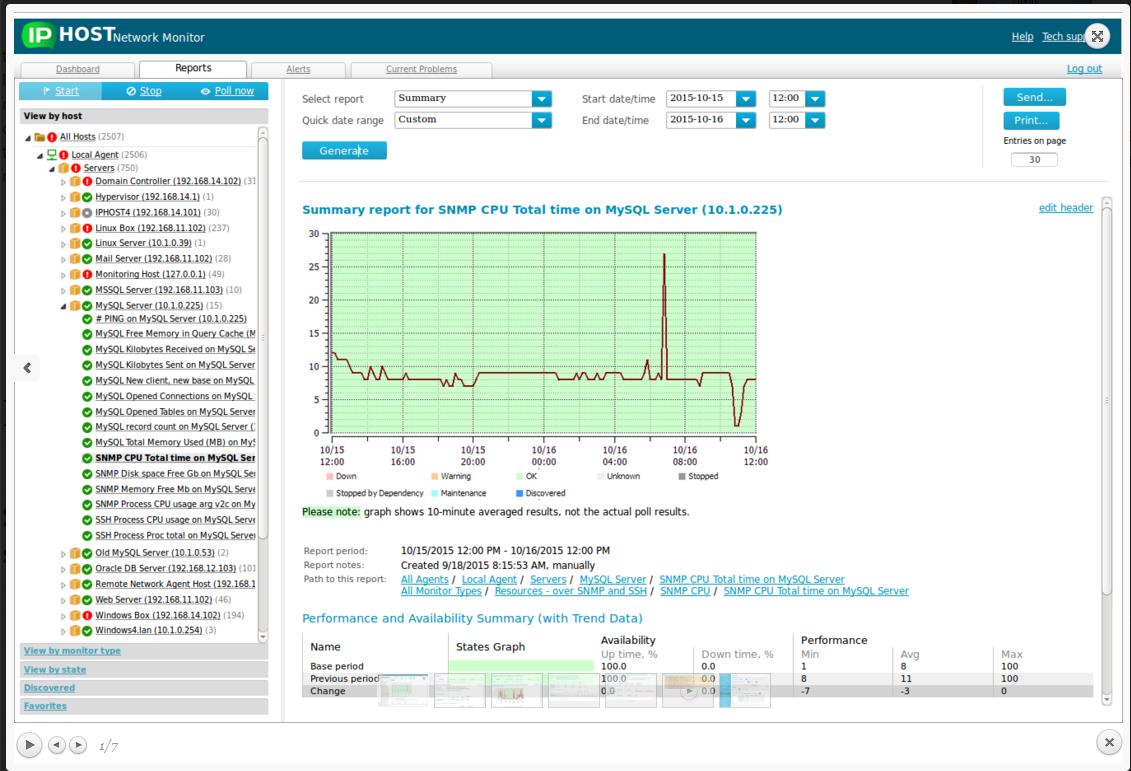Click the Local Agent network icon

[52, 154]
